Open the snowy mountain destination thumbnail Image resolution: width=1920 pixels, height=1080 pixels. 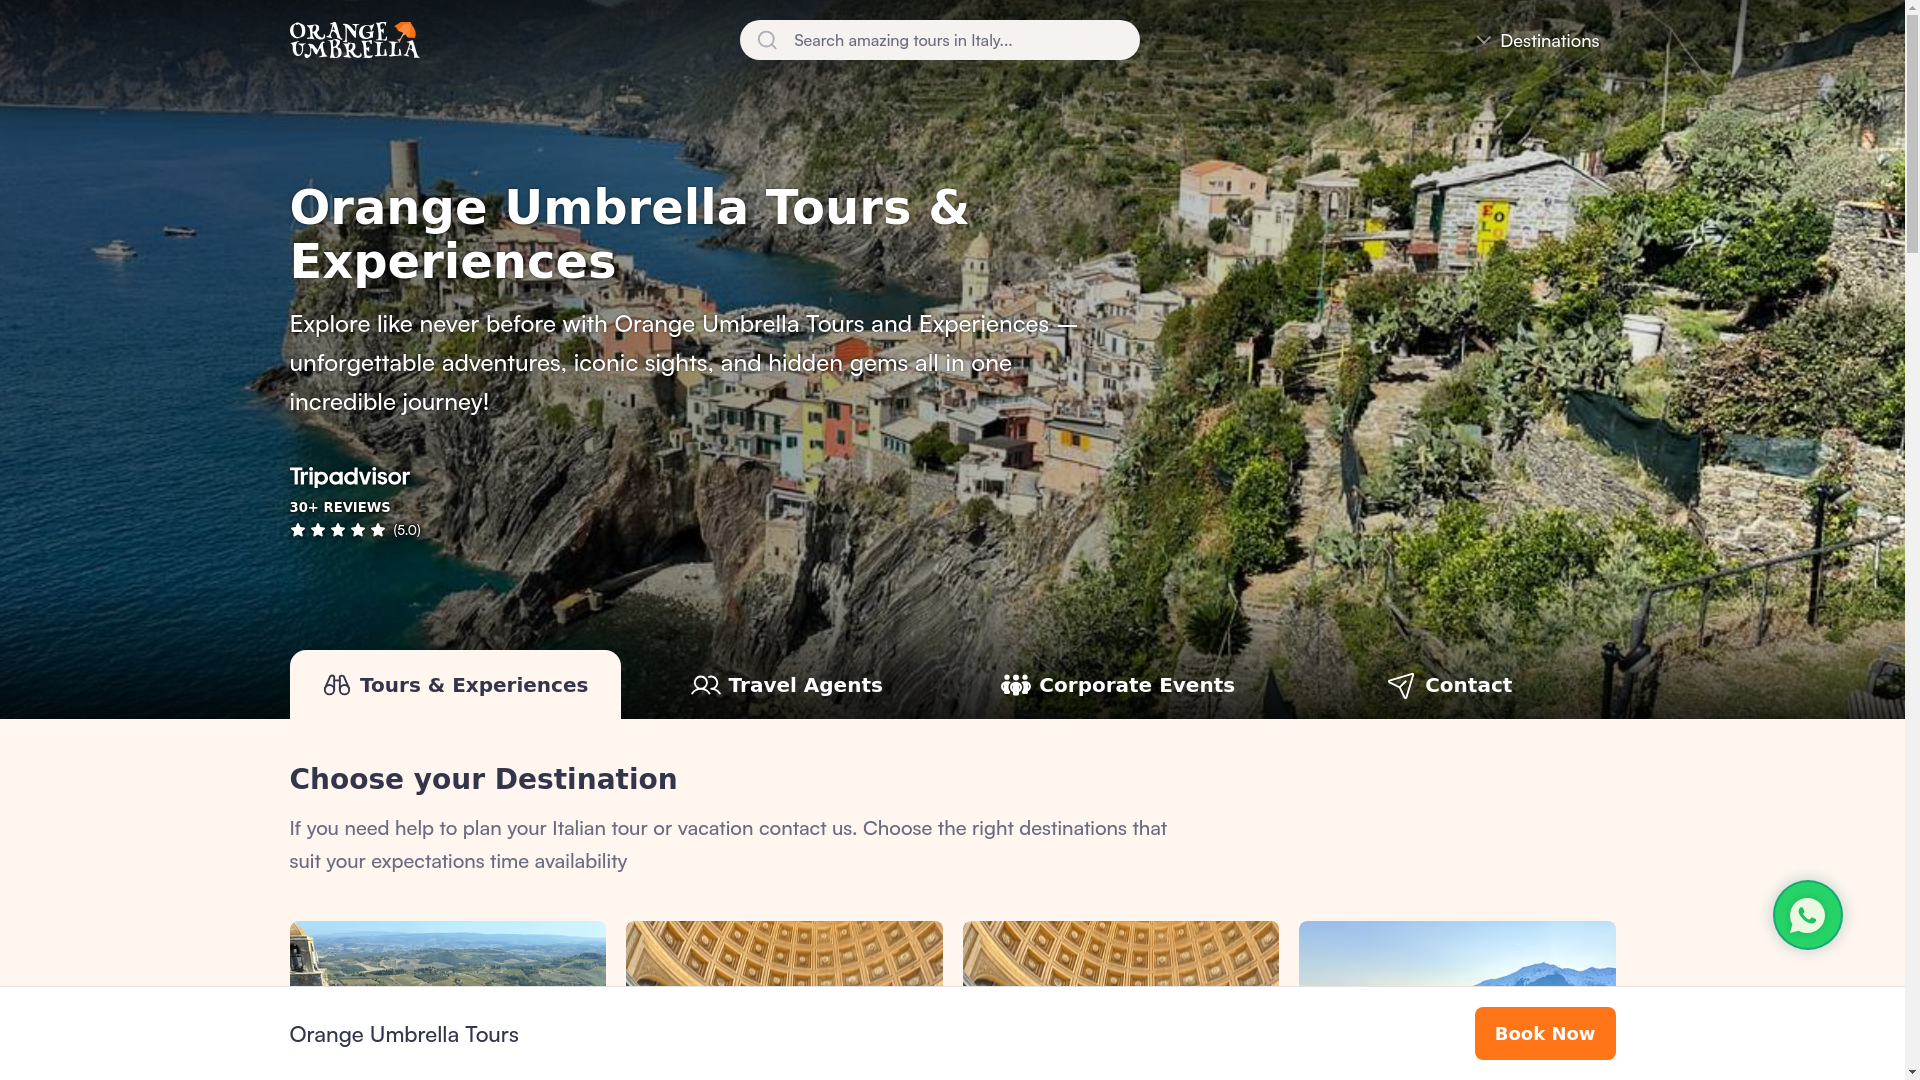coord(1456,953)
